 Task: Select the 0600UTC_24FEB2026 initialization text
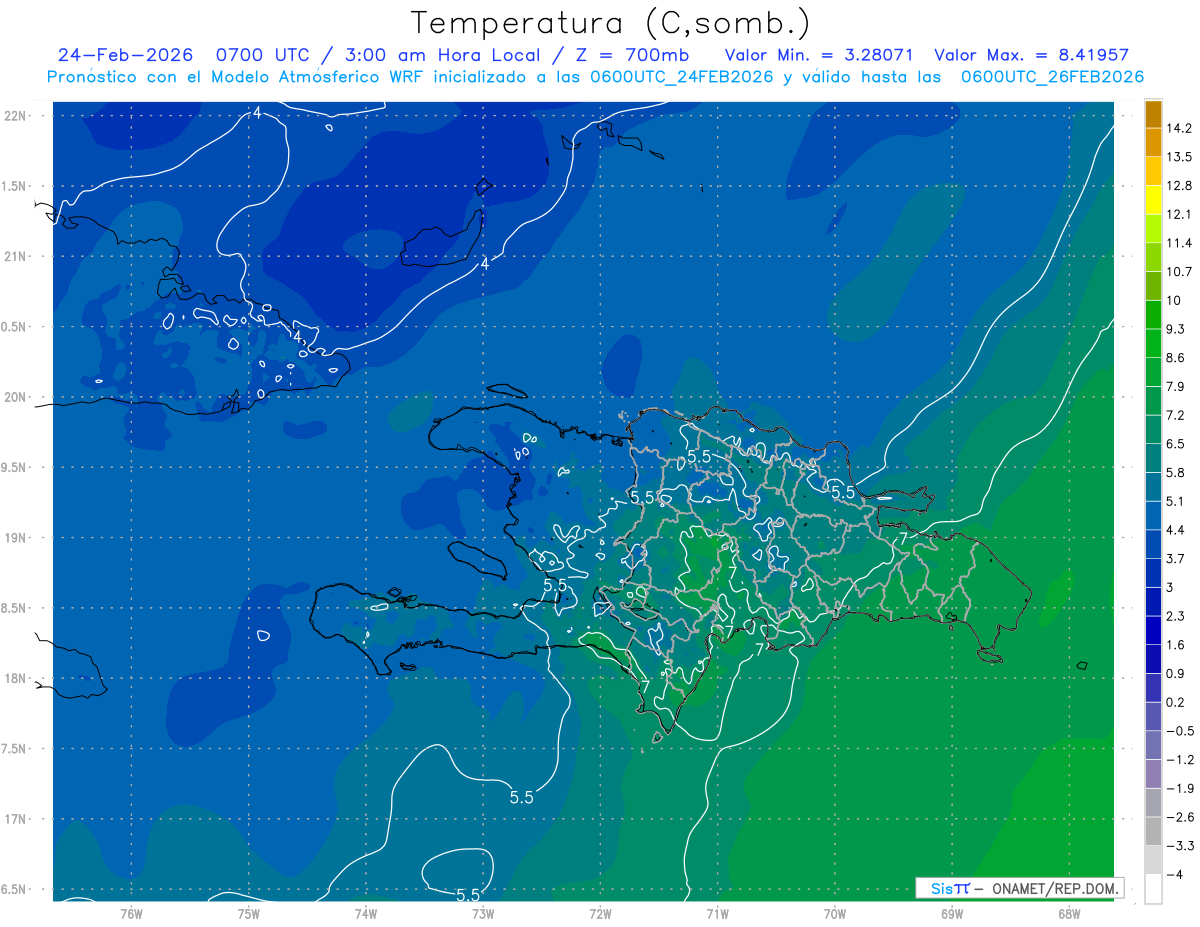click(681, 77)
